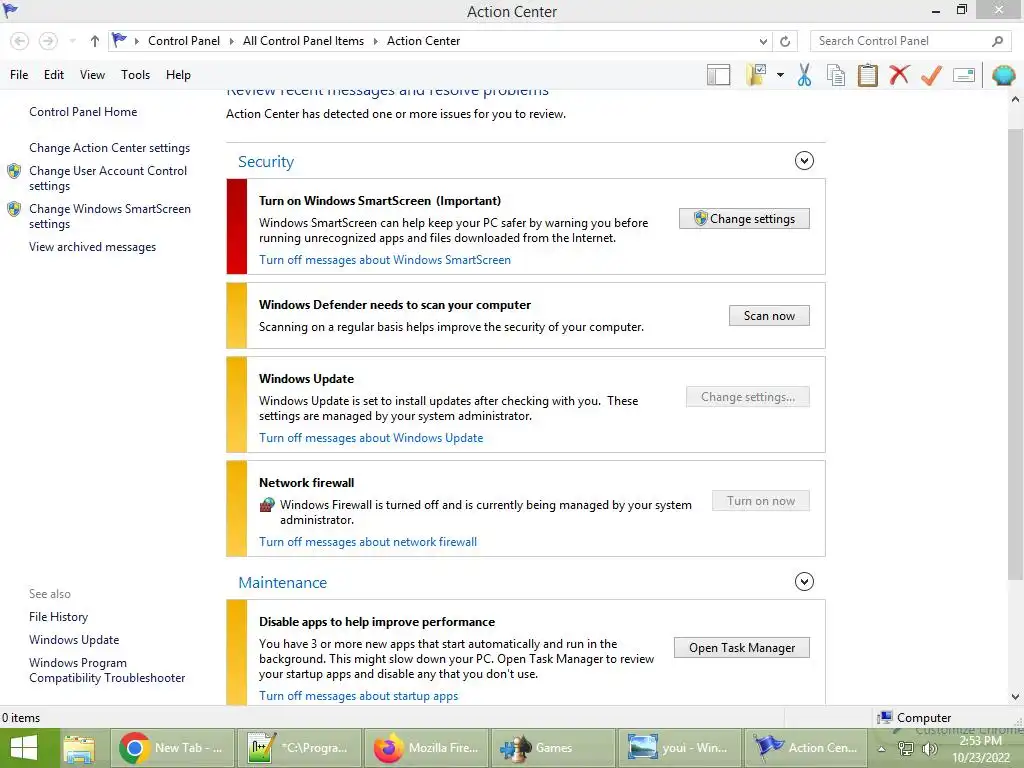This screenshot has width=1024, height=768.
Task: Open the File menu
Action: [x=19, y=75]
